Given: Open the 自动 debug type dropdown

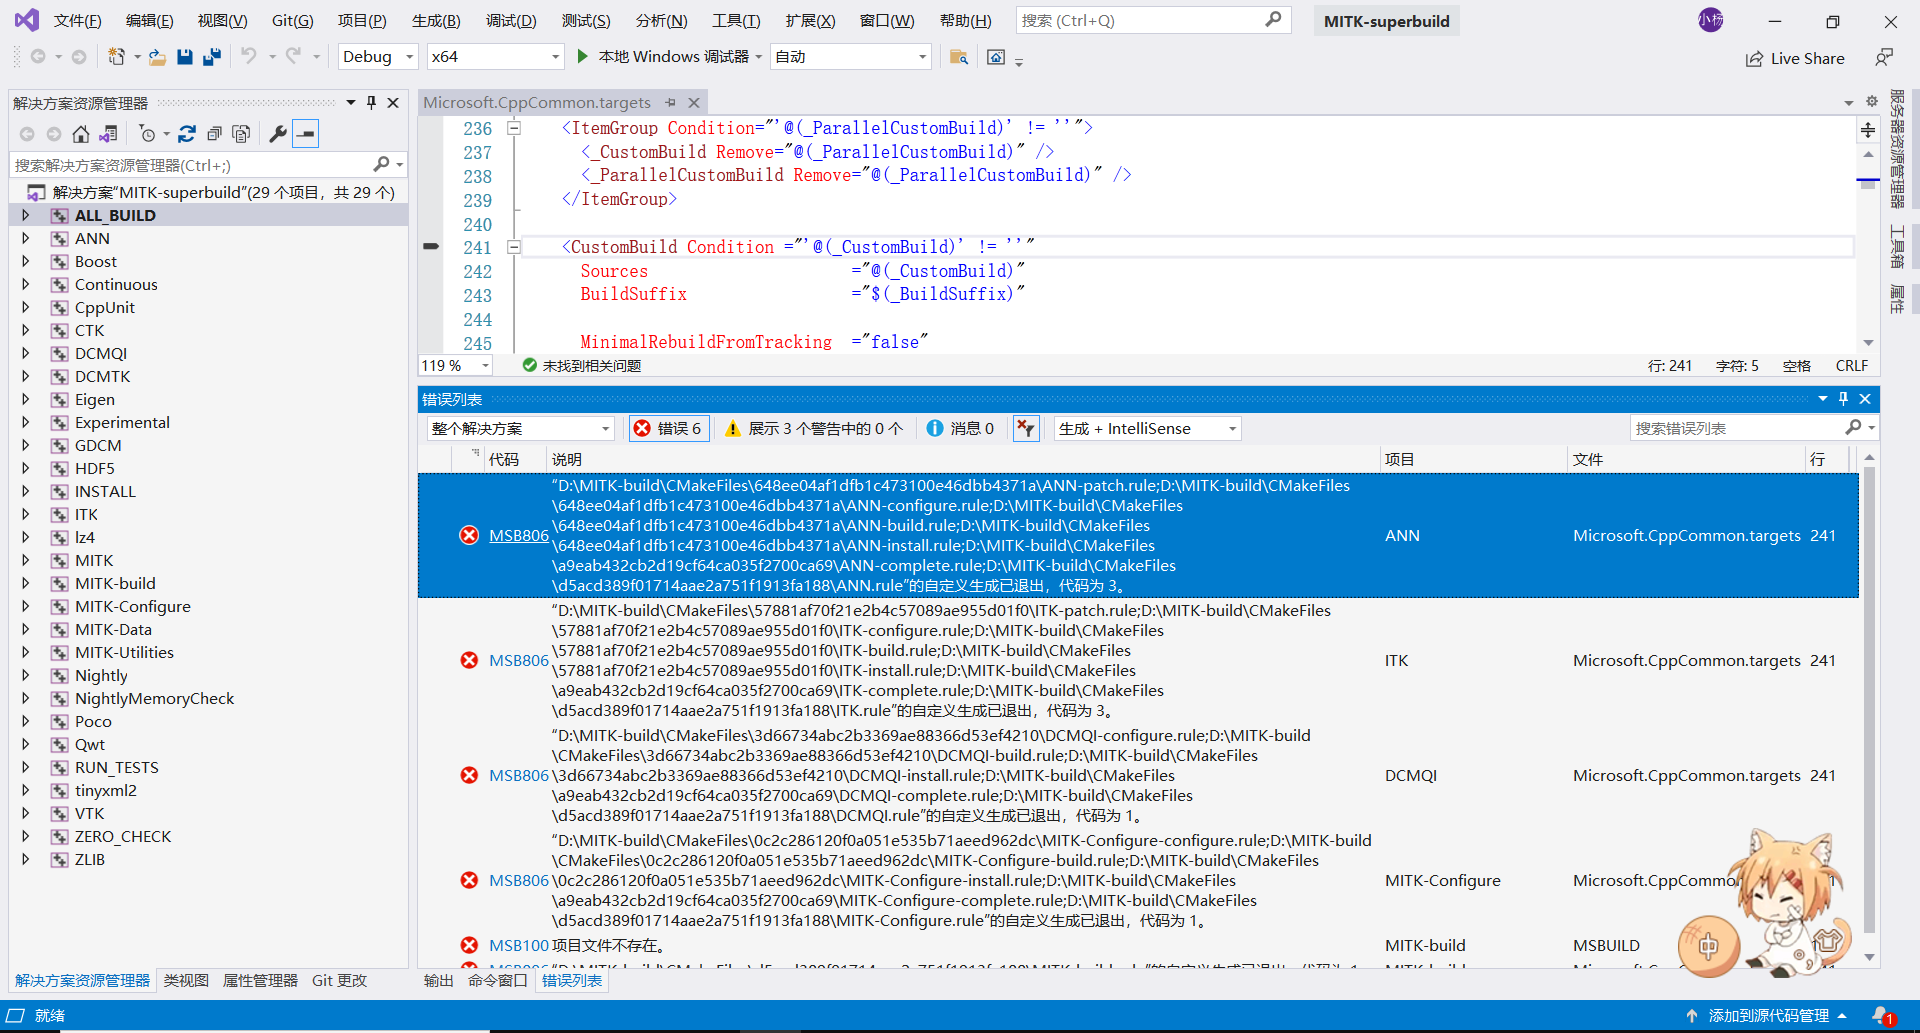Looking at the screenshot, I should [x=851, y=57].
